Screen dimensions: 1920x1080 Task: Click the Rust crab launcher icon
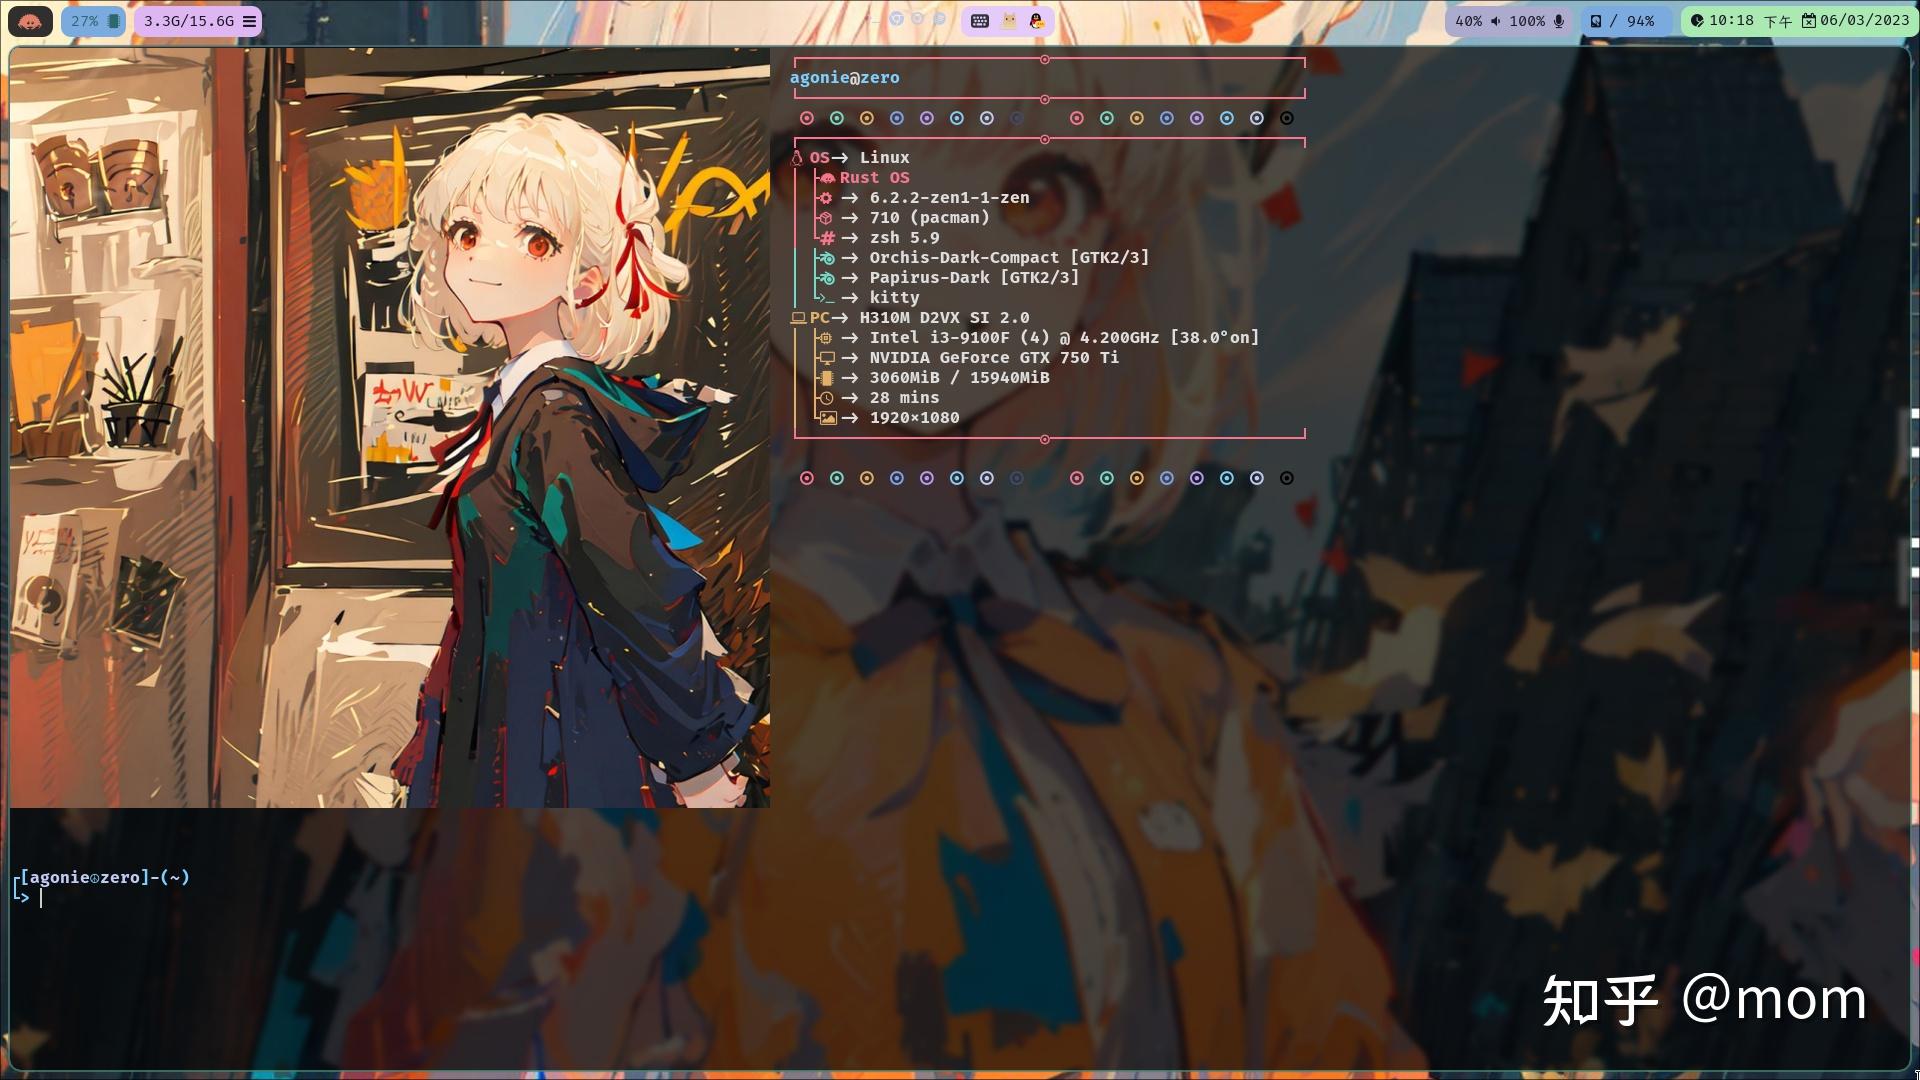click(30, 21)
